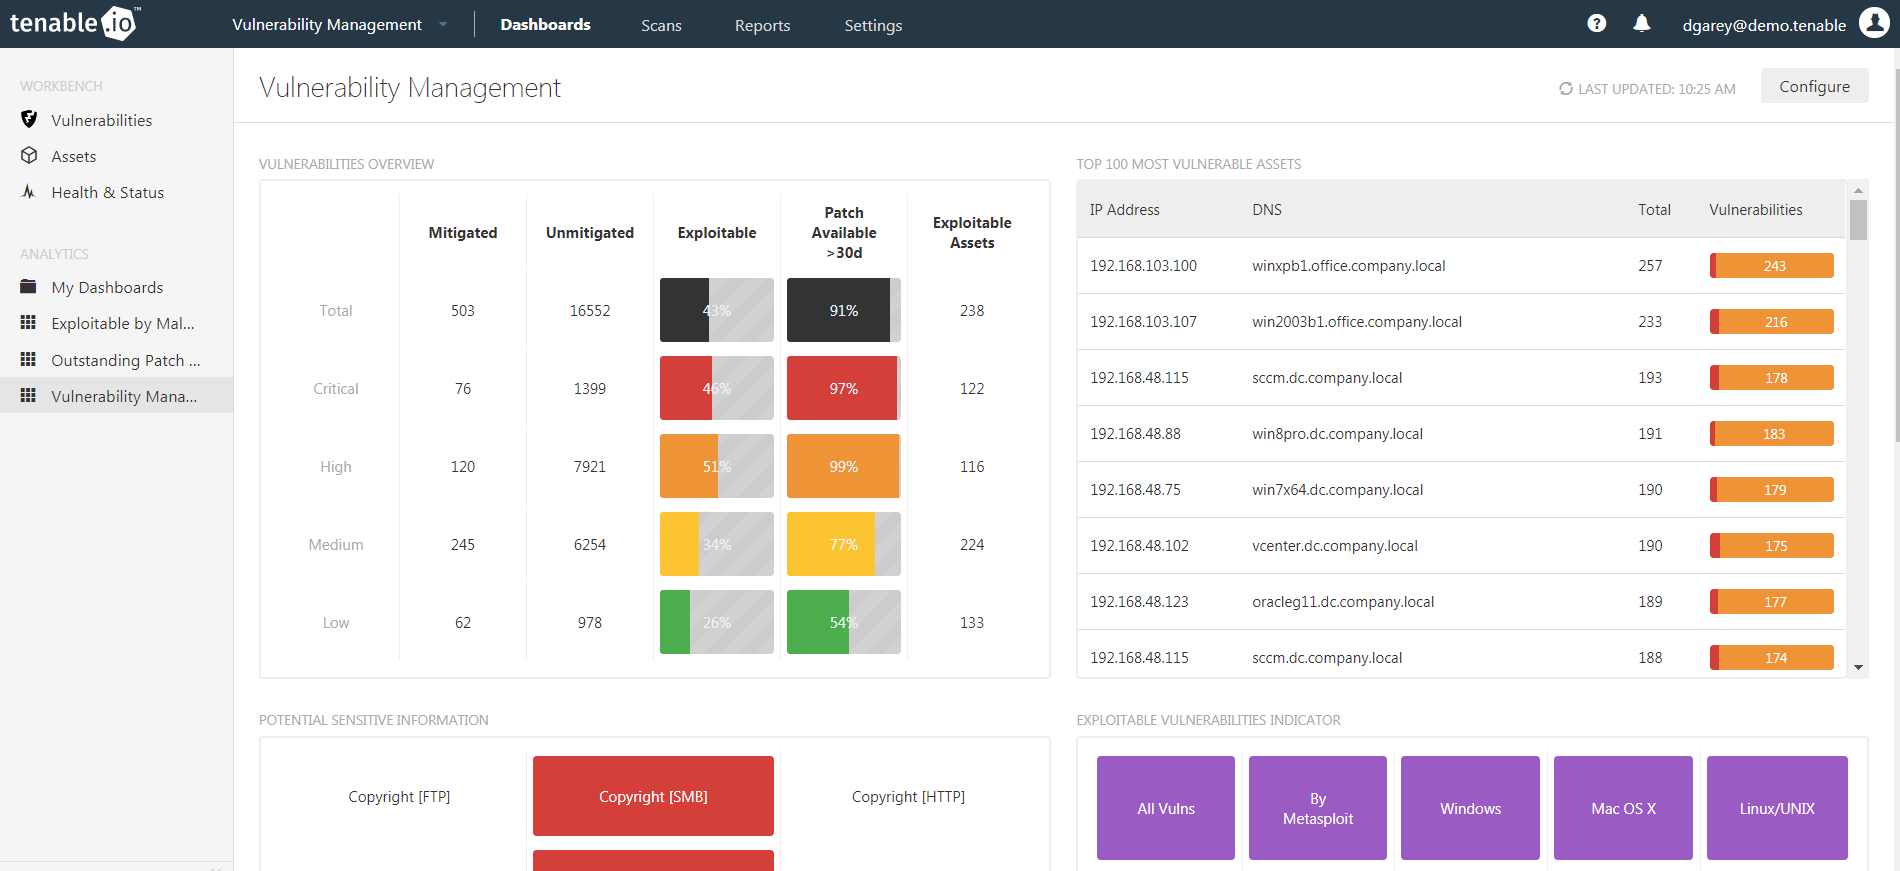Image resolution: width=1900 pixels, height=871 pixels.
Task: Click the All Vulns indicator tile
Action: pos(1166,808)
